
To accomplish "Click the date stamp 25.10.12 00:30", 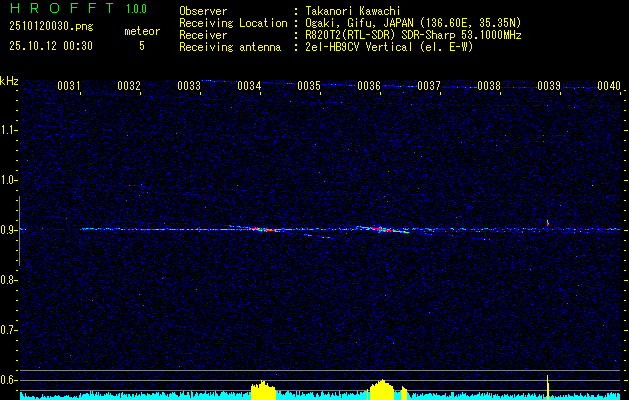I will point(51,46).
